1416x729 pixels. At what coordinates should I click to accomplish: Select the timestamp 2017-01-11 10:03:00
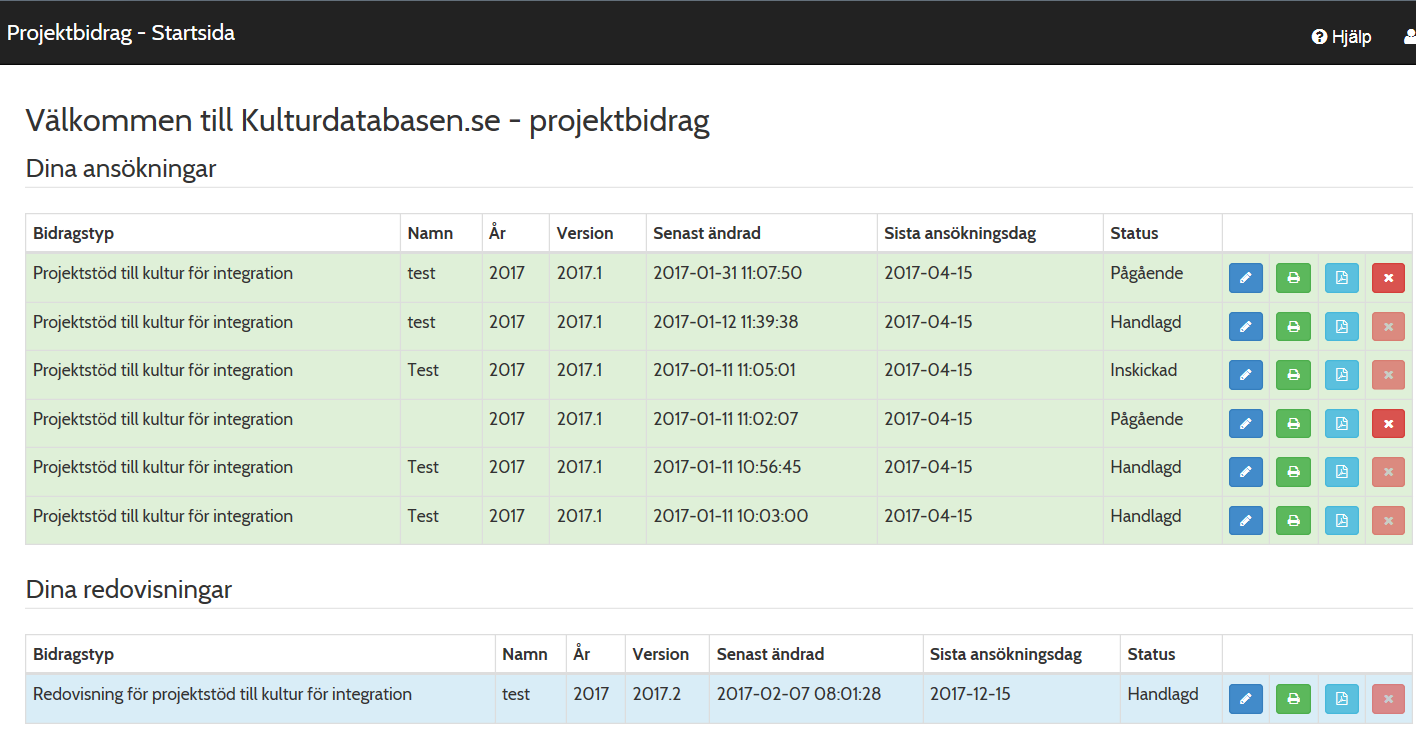[x=731, y=516]
